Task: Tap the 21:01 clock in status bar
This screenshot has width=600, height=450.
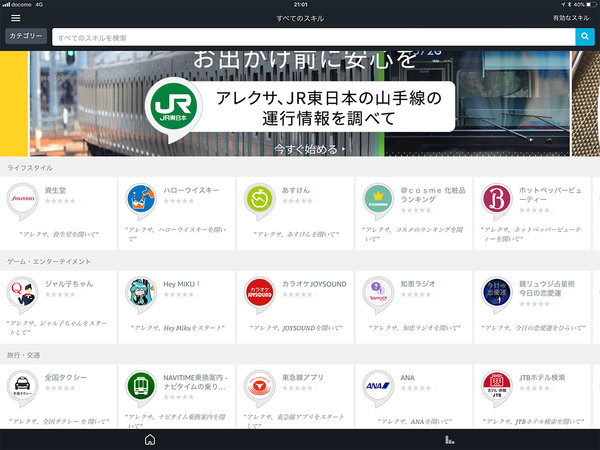Action: tap(300, 5)
